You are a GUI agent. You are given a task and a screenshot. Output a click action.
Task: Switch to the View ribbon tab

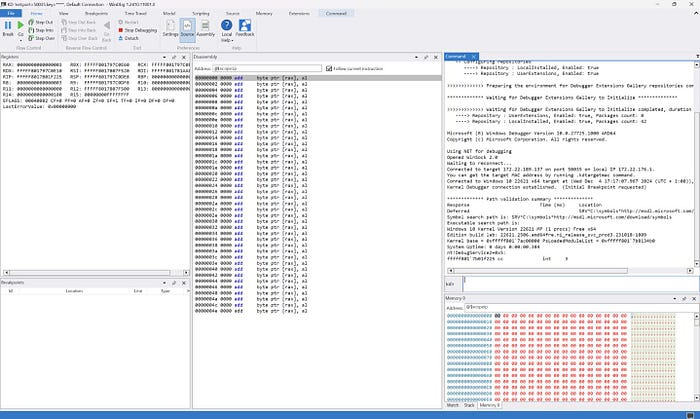(63, 13)
